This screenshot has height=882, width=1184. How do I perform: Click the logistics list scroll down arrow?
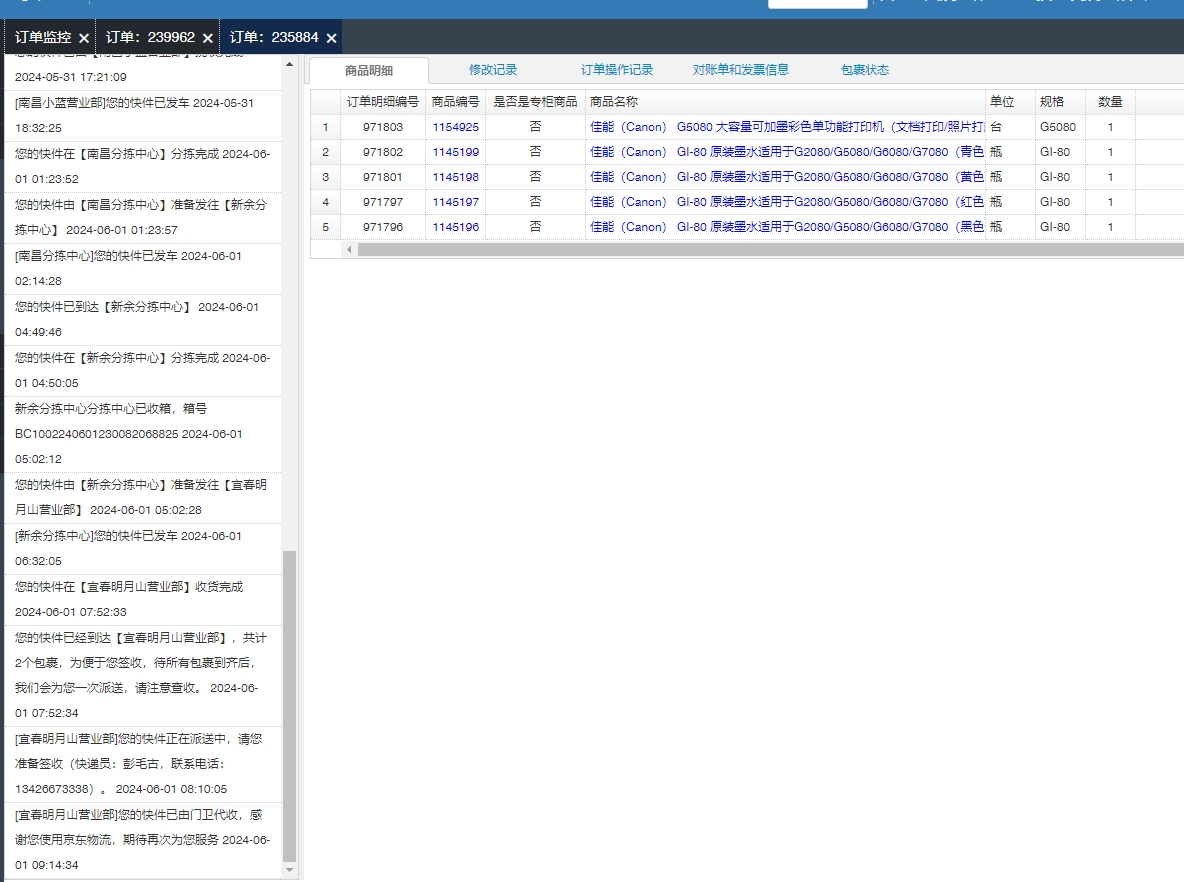pos(289,870)
